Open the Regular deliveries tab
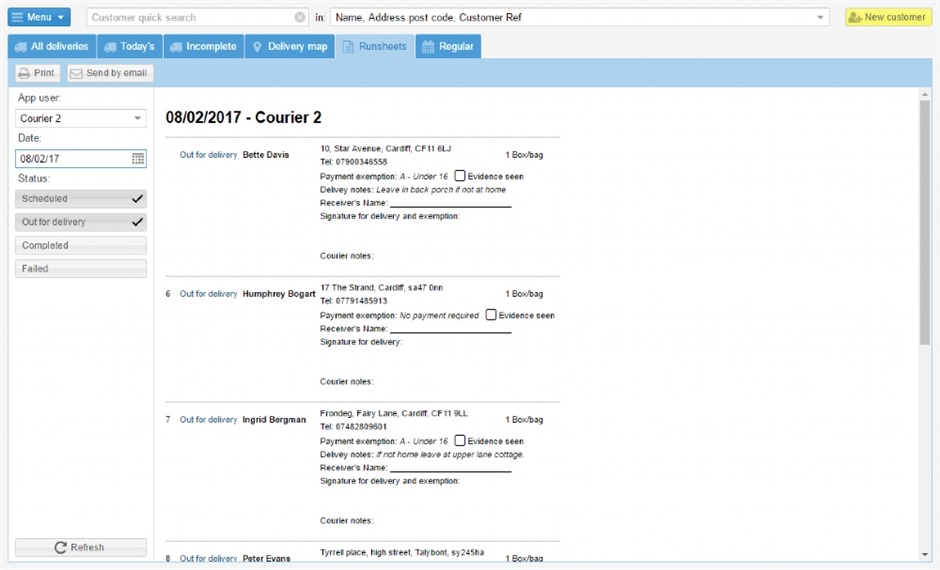Screen dimensions: 940x570 pyautogui.click(x=448, y=46)
